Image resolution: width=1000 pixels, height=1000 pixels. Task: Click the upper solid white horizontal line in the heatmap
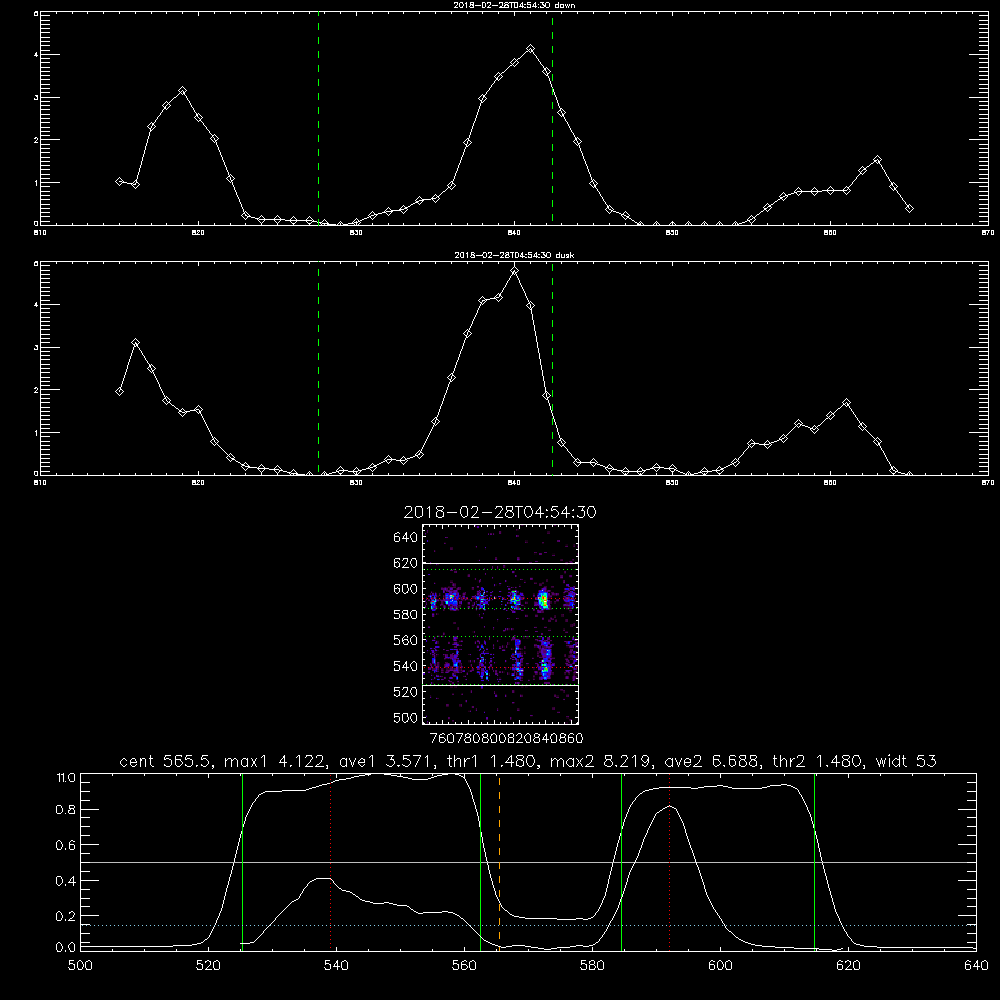500,564
